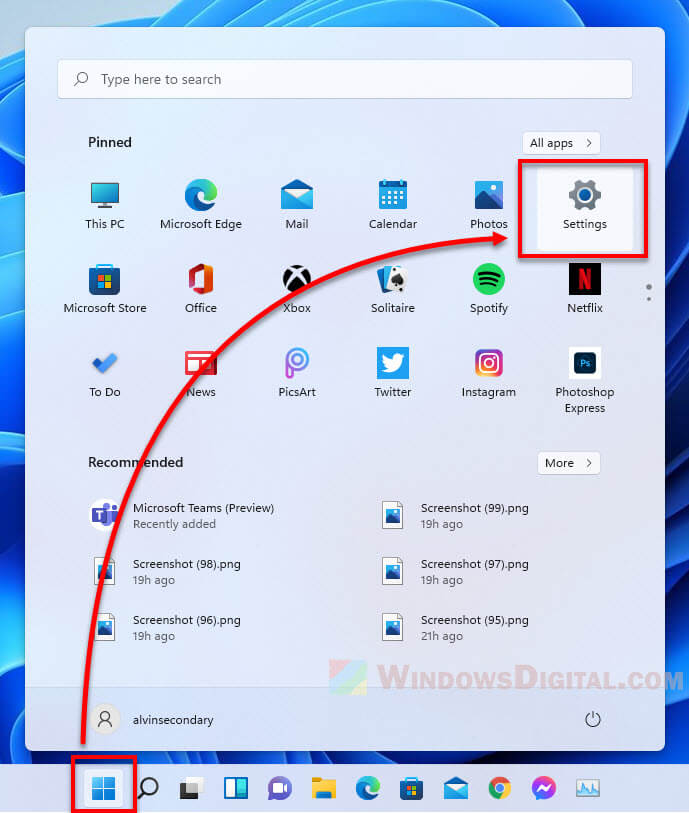Open Photoshop Express
The width and height of the screenshot is (689, 813).
(585, 381)
